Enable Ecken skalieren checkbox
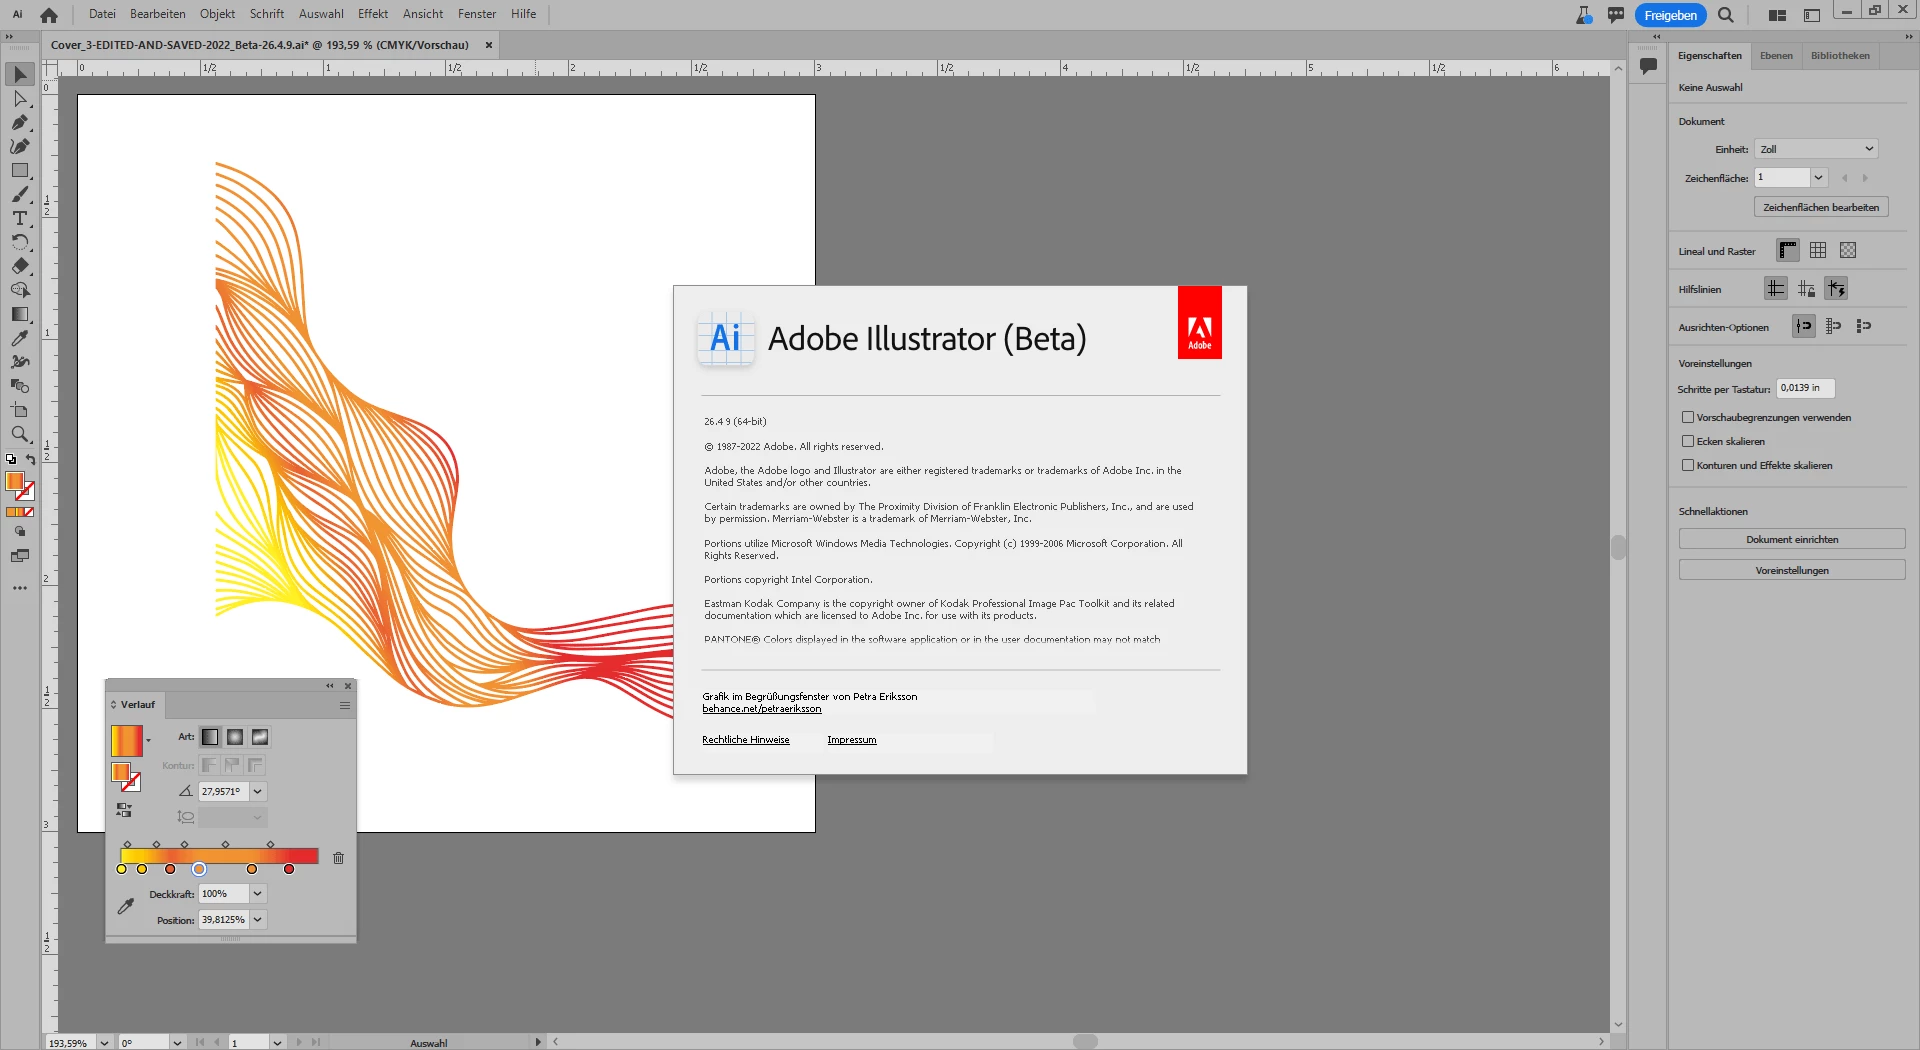The image size is (1920, 1050). [1688, 441]
